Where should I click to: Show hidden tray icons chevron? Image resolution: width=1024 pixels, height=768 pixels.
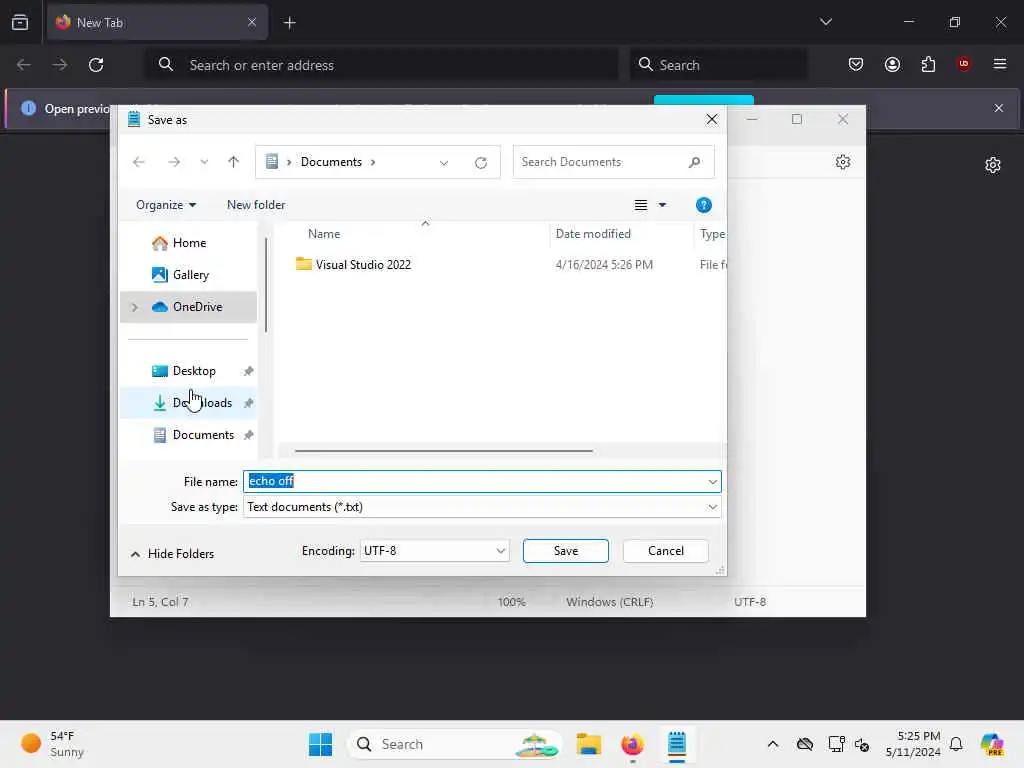click(x=773, y=744)
